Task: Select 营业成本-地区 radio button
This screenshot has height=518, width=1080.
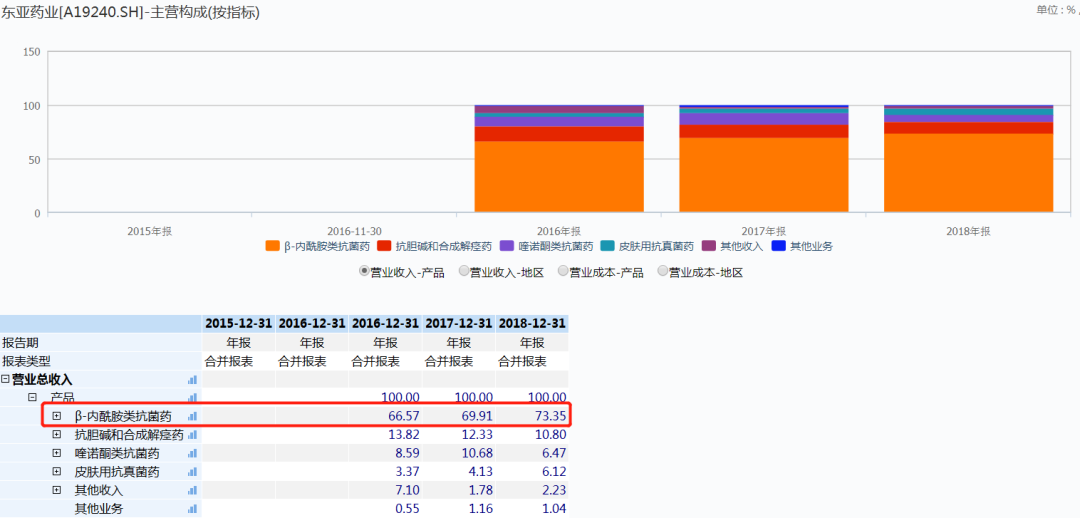Action: (663, 271)
